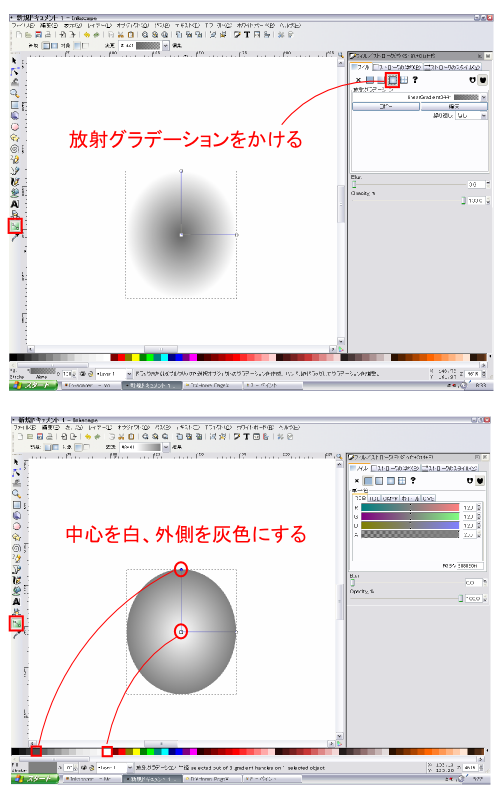Select the Zoom tool in upper Inkscape window
This screenshot has height=800, width=500.
14,94
